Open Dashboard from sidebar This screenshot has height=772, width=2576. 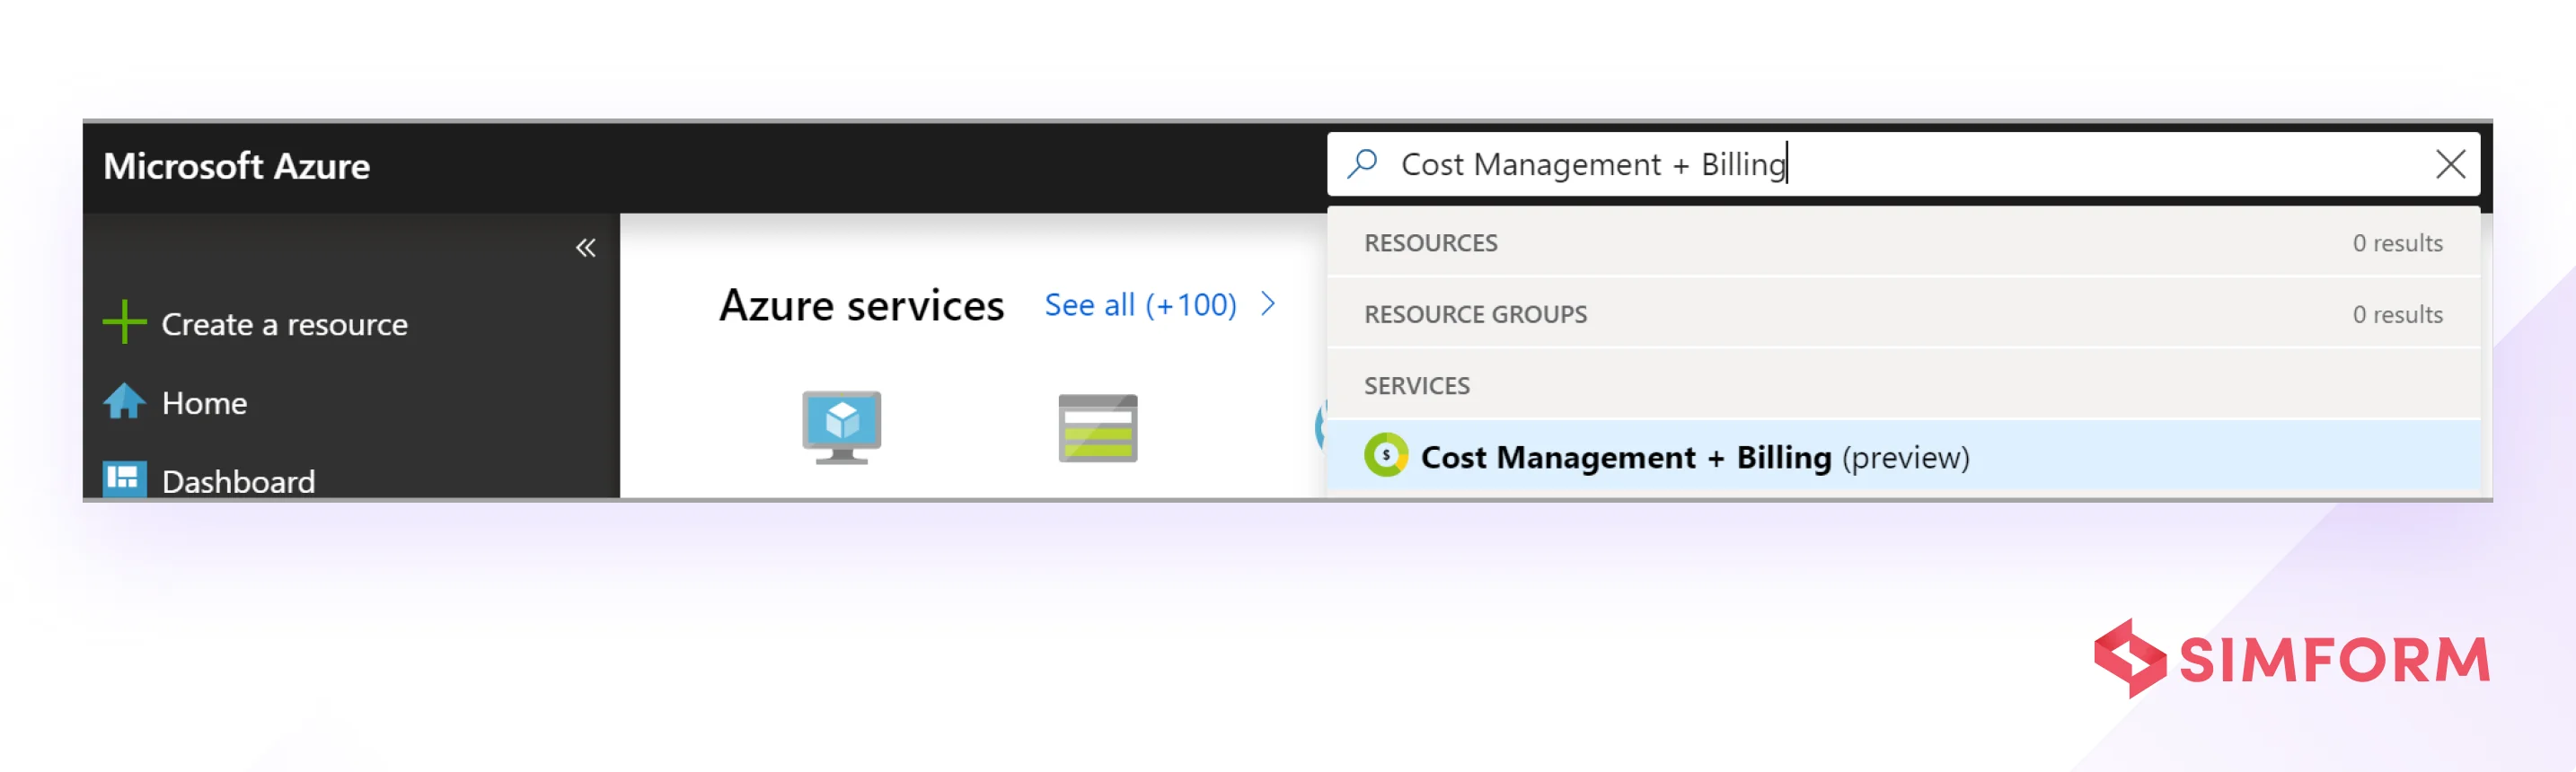(238, 481)
